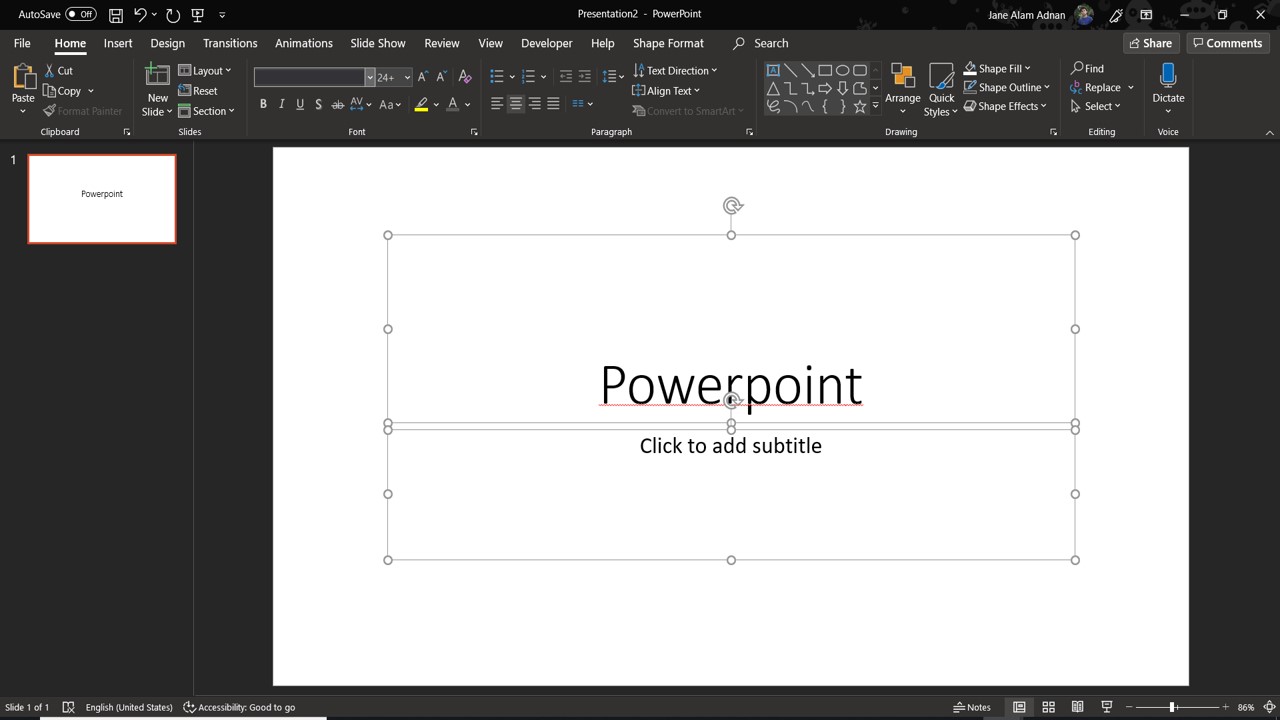Start the slide show from status bar

[x=1106, y=707]
